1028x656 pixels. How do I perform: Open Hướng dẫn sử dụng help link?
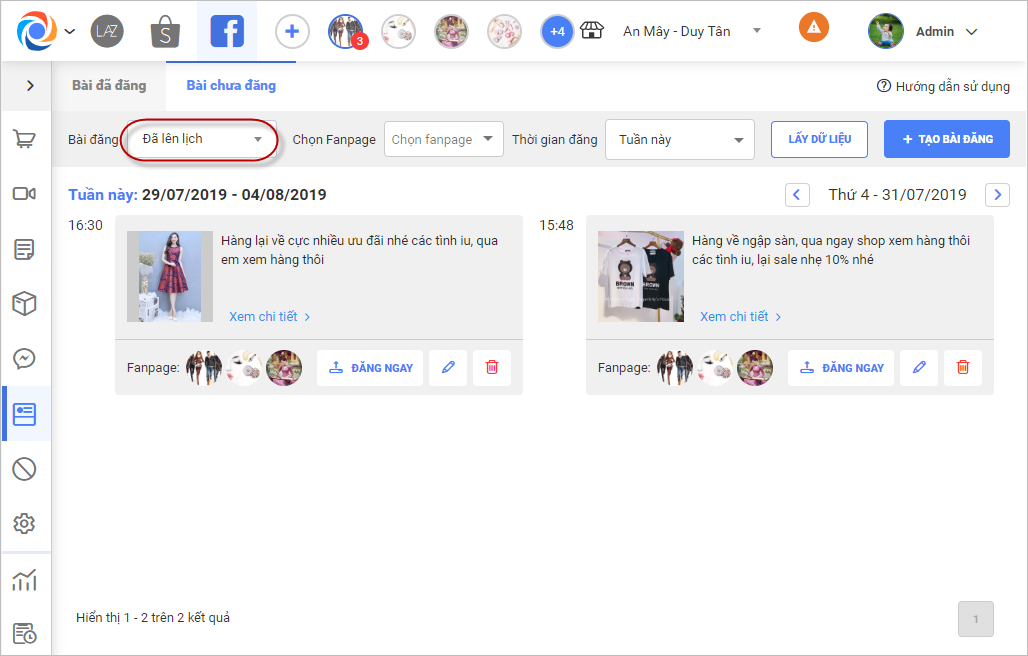(943, 86)
